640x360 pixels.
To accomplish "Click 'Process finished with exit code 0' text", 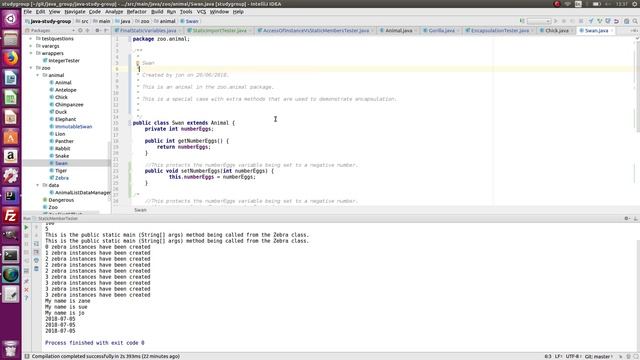I will [95, 343].
